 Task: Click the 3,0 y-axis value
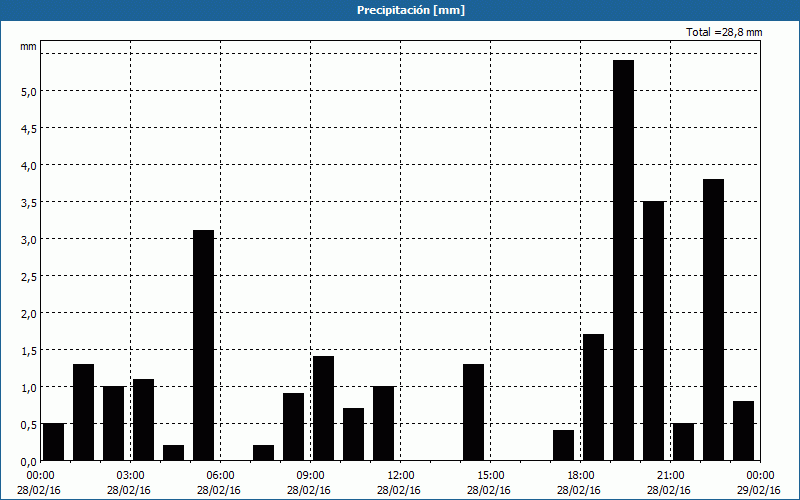tap(29, 240)
